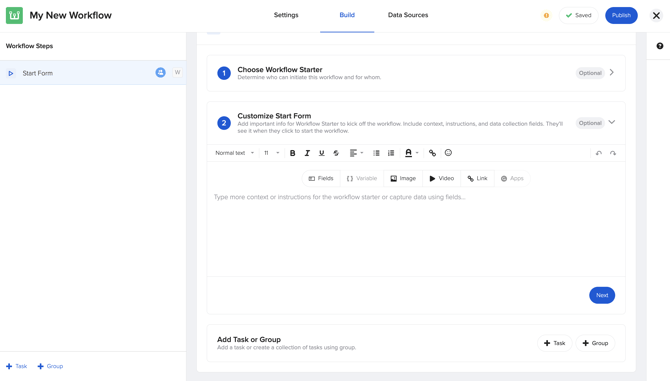Click the blue Next button
Screen dimensions: 670x381
pyautogui.click(x=602, y=295)
